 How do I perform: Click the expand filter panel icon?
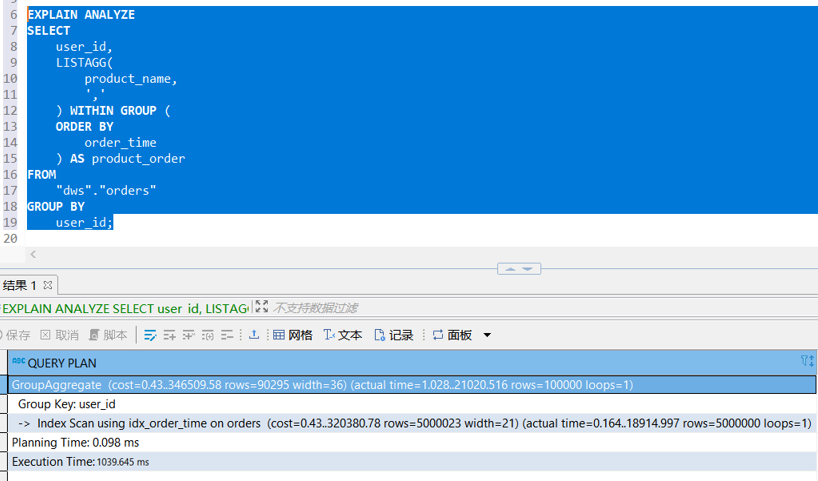pos(262,308)
